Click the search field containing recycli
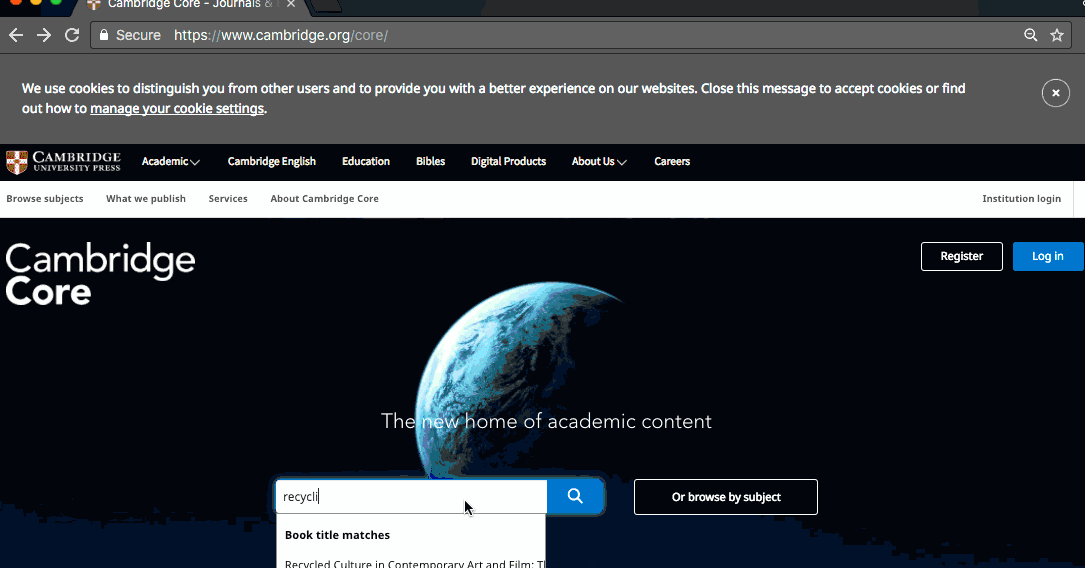 (x=410, y=497)
